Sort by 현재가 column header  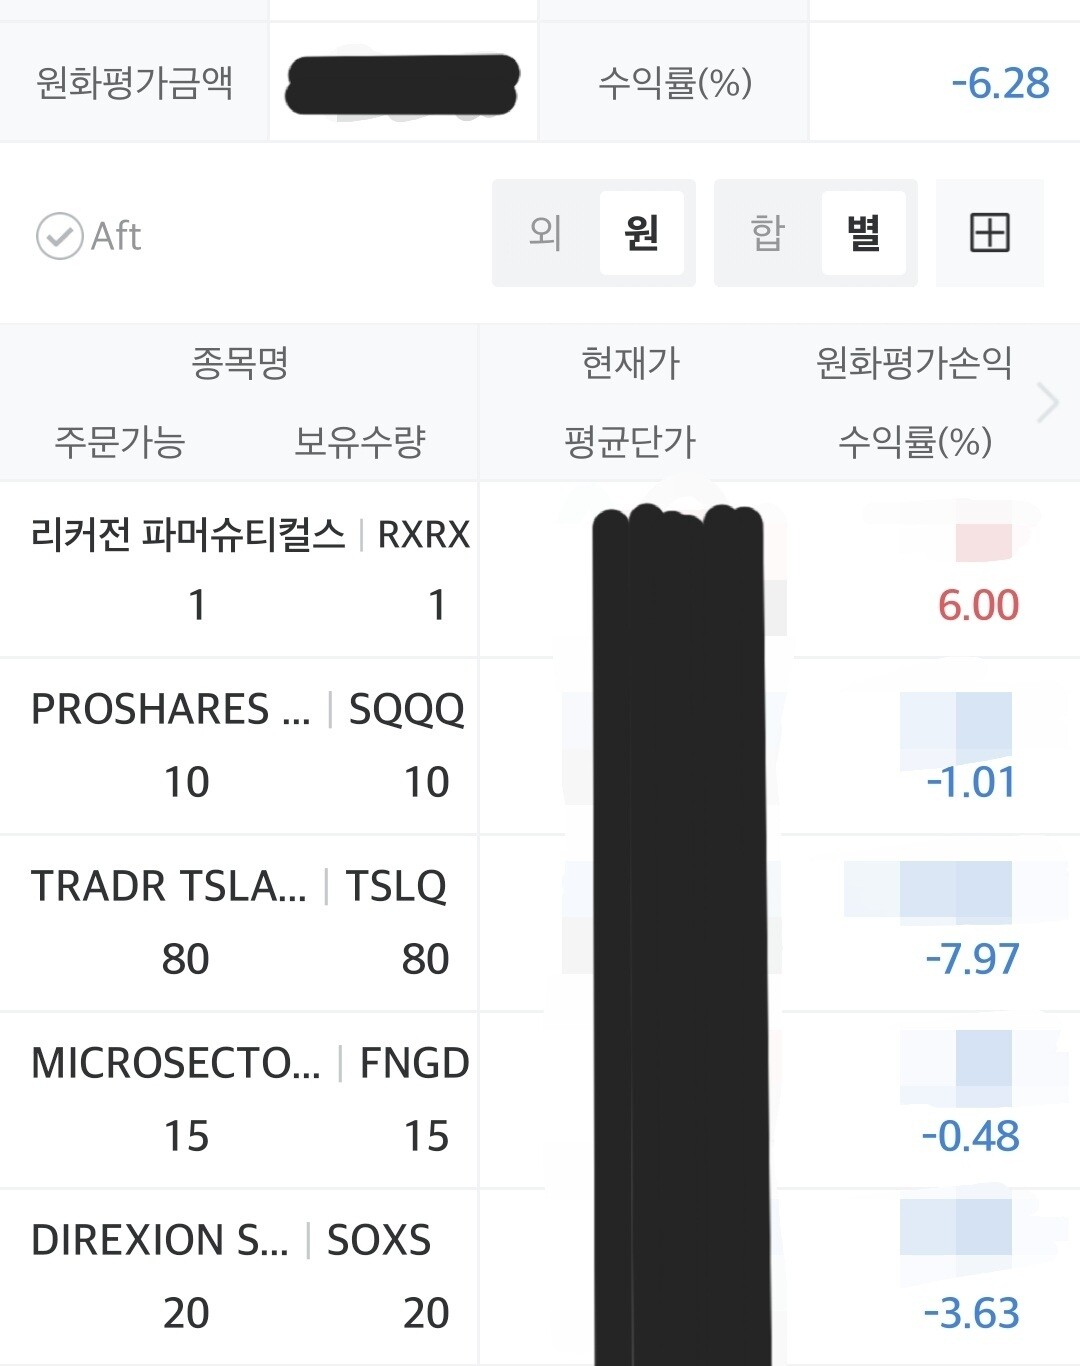click(x=631, y=362)
